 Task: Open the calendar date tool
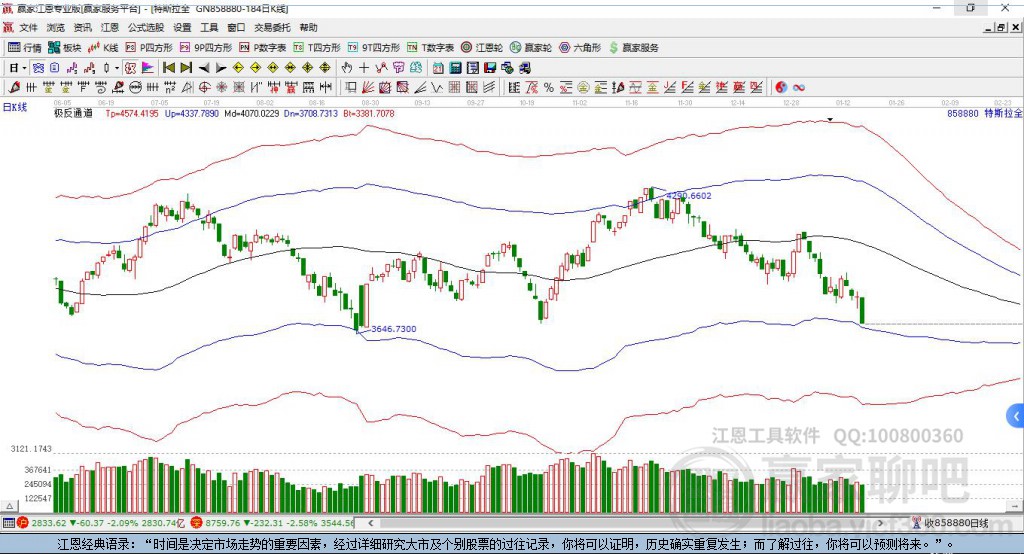(438, 67)
